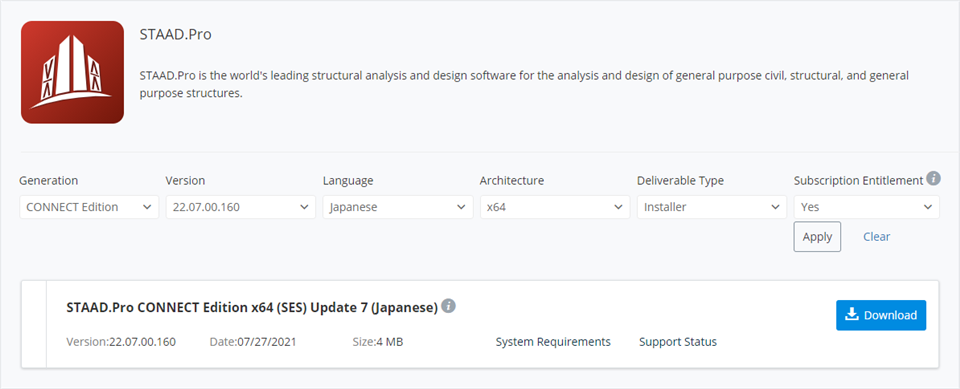
Task: Click the Deliverable Type filter label
Action: pos(680,181)
